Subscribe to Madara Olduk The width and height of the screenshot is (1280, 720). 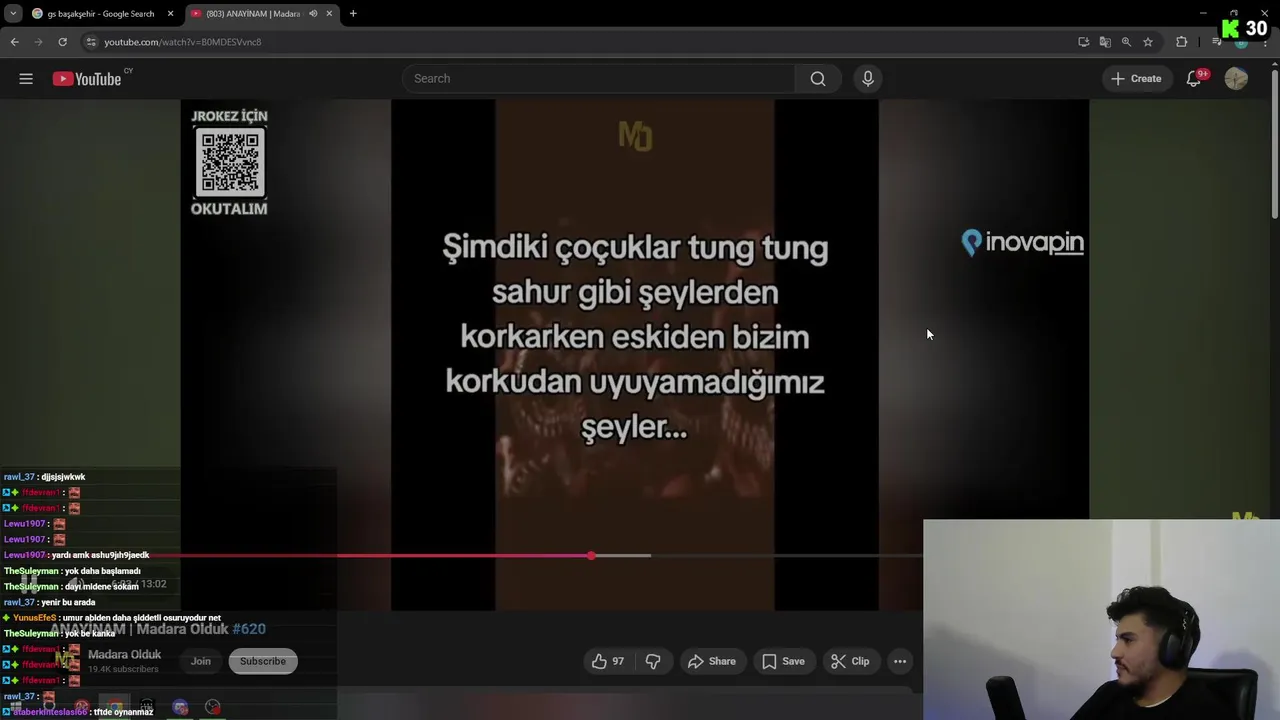263,661
